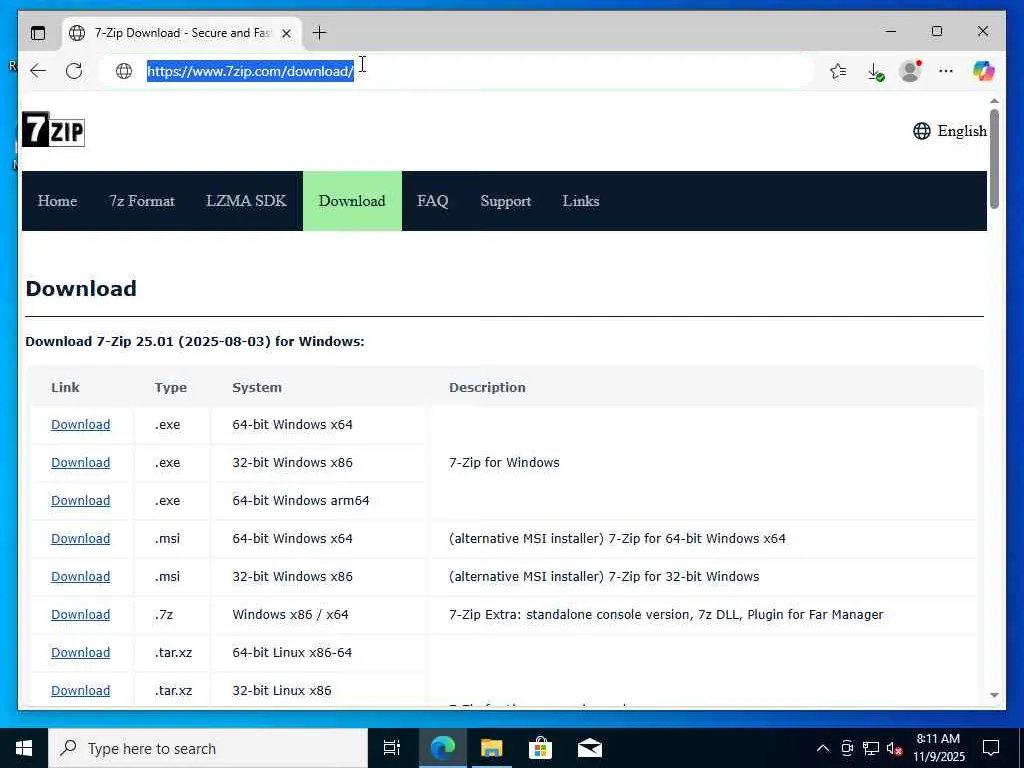Select the Download nav item
1024x768 pixels.
[x=352, y=201]
